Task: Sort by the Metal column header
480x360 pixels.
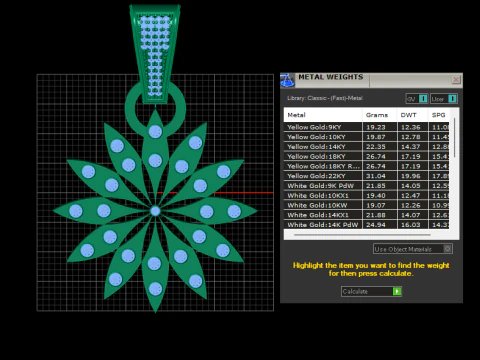Action: [323, 115]
